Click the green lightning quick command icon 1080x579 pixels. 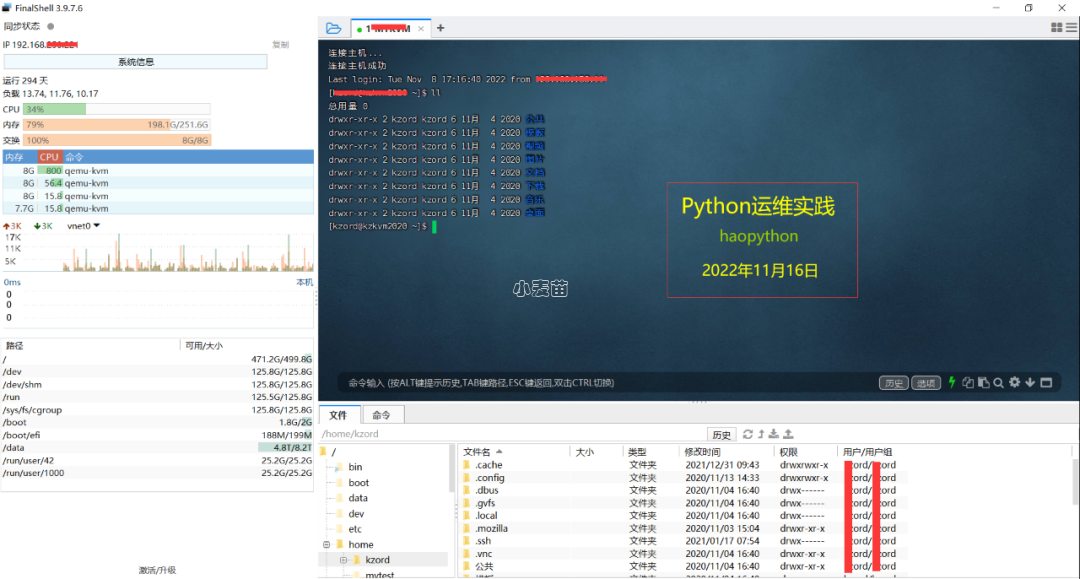click(x=952, y=382)
